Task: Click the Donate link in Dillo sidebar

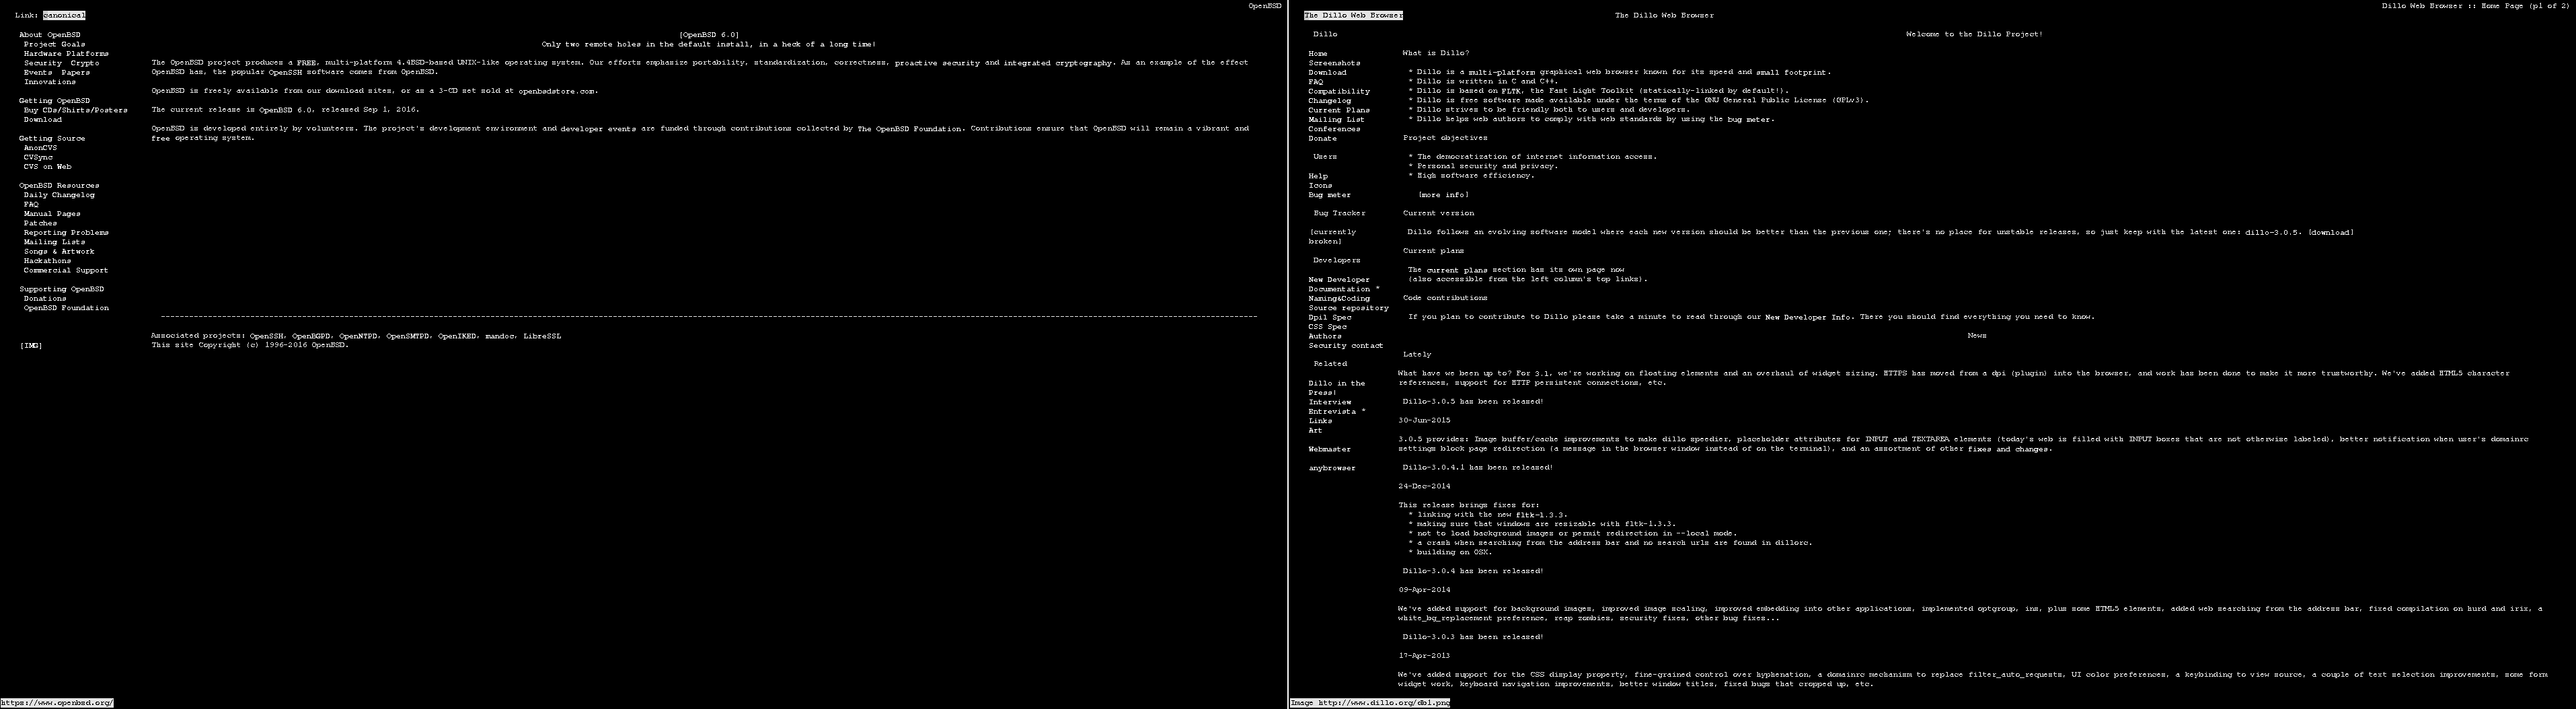Action: pos(1322,138)
